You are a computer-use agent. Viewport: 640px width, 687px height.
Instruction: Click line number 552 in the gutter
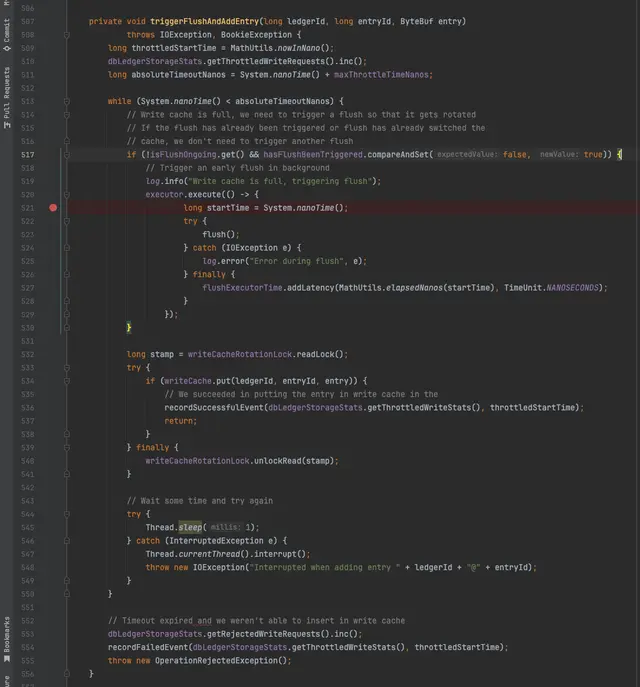click(x=27, y=620)
